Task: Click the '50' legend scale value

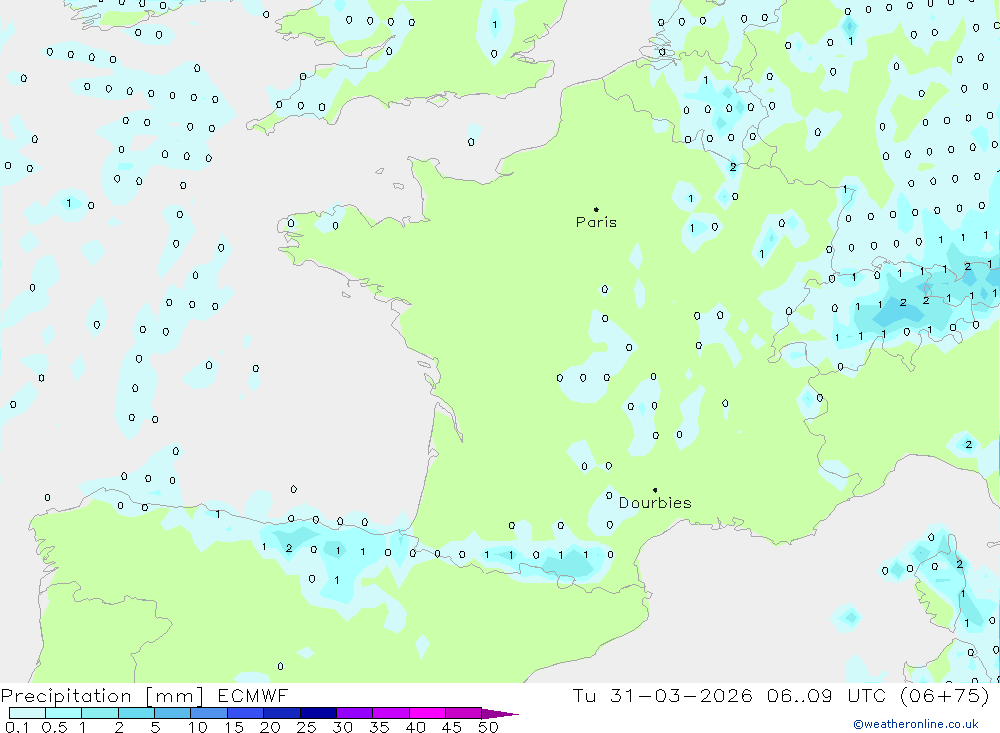Action: tap(488, 727)
